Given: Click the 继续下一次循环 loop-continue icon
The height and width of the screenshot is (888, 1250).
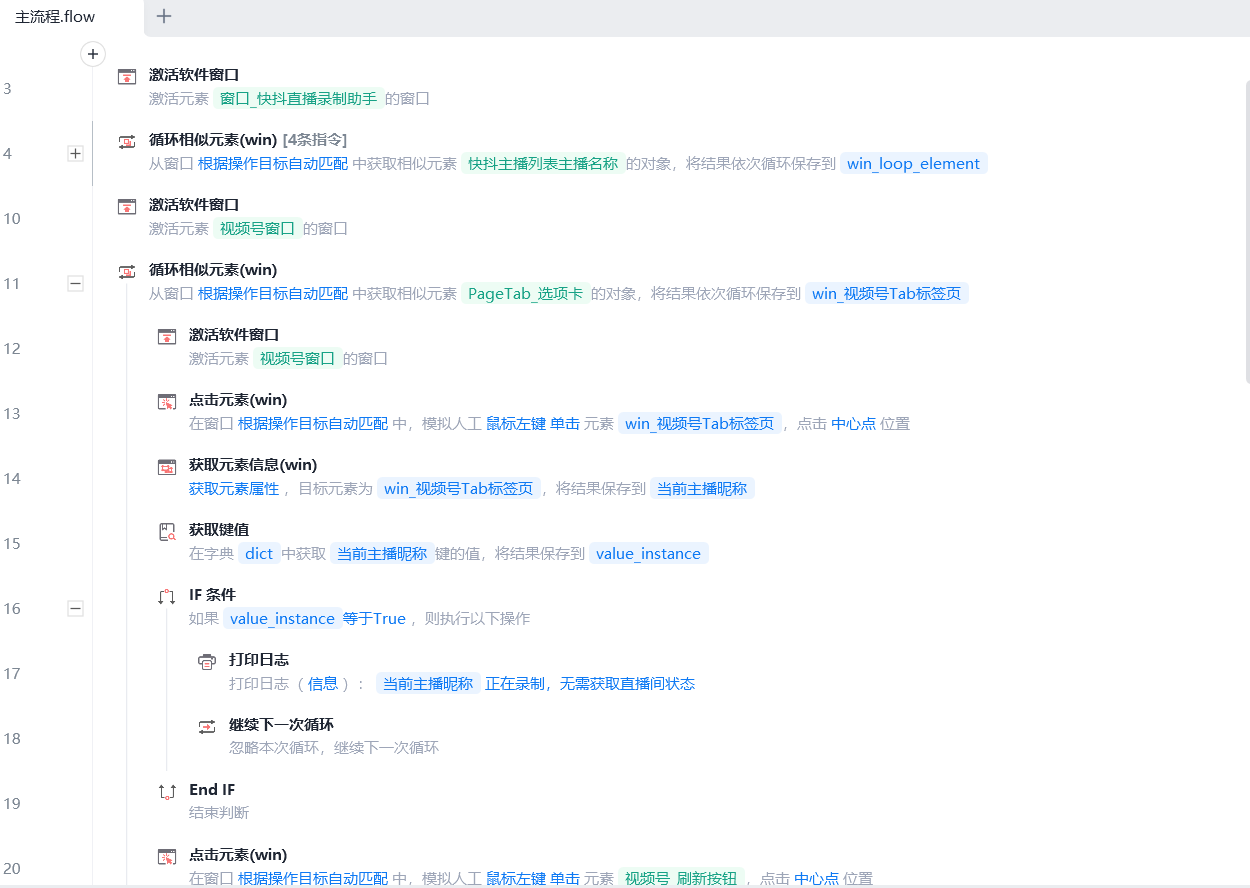Looking at the screenshot, I should [207, 724].
